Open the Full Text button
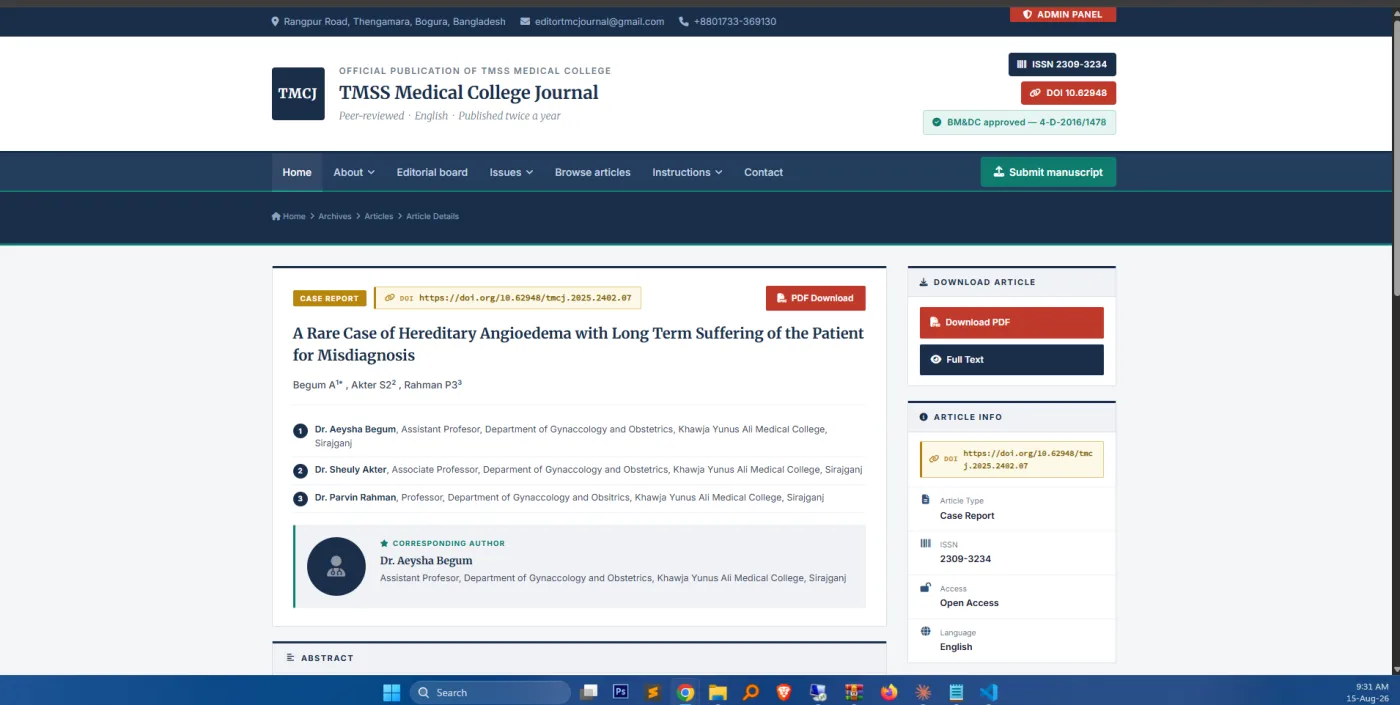 coord(1012,360)
